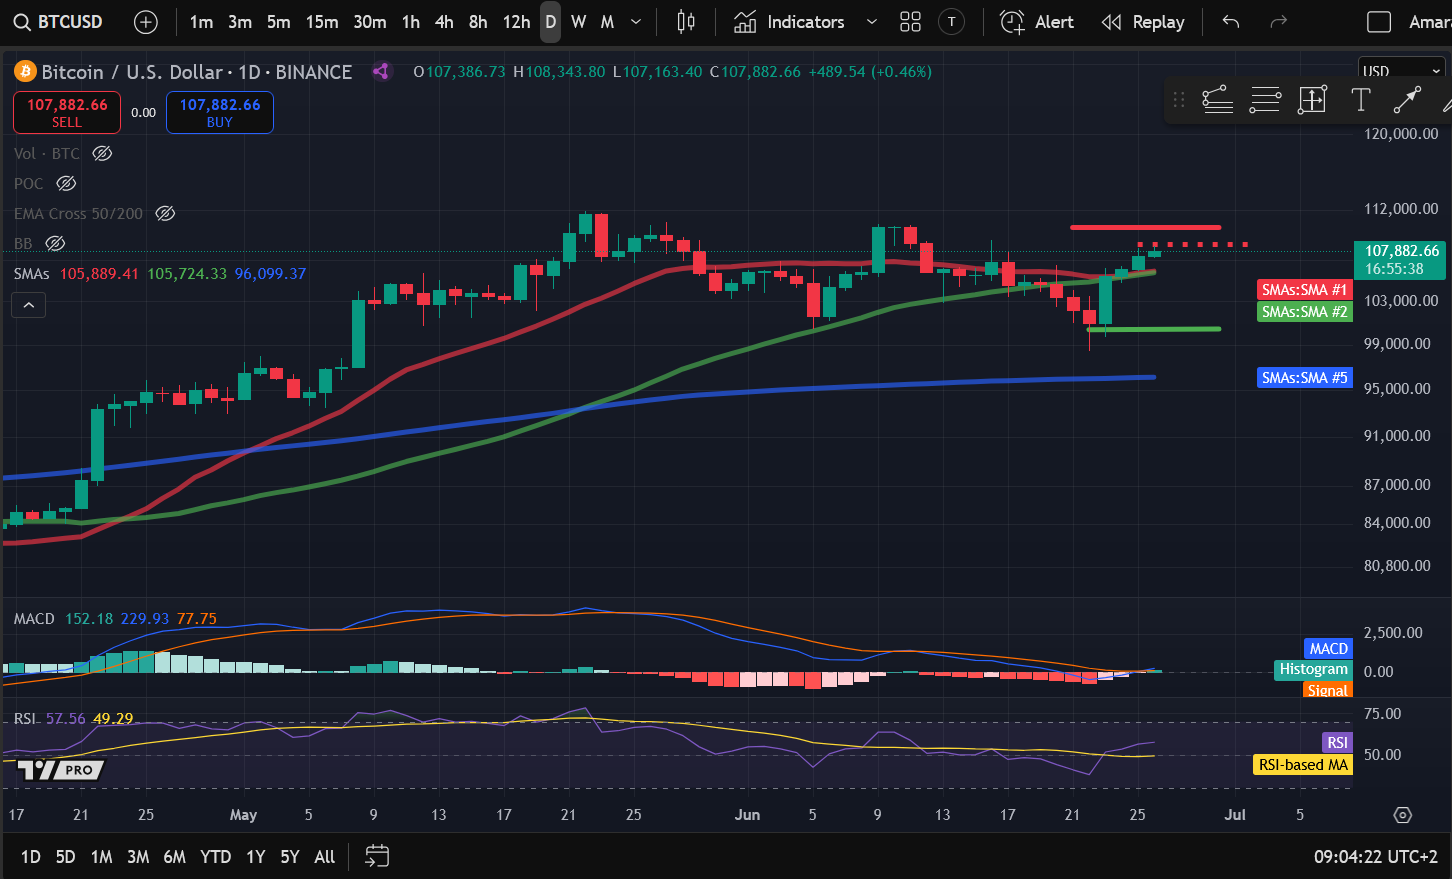Open the BTCUSD symbol search
Screen dimensions: 1452x879
tap(58, 22)
